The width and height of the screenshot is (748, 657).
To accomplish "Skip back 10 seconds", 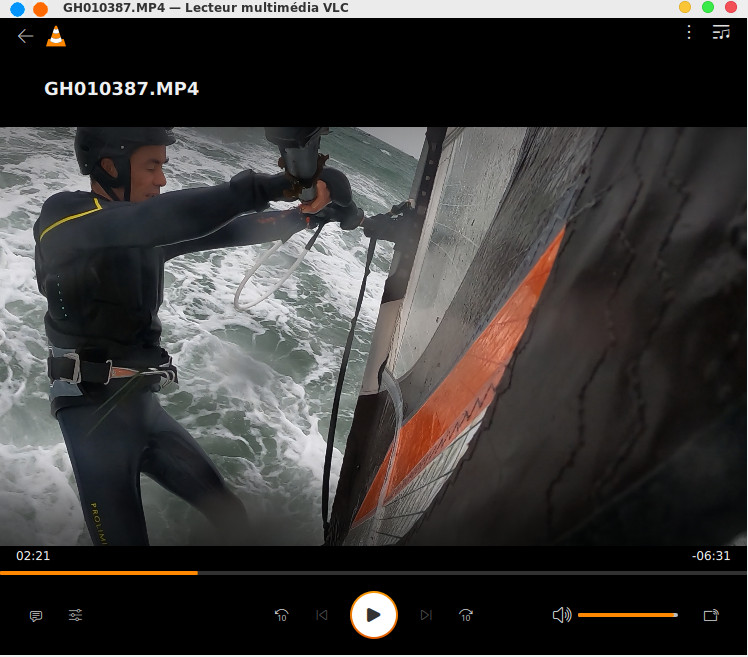I will pos(282,615).
